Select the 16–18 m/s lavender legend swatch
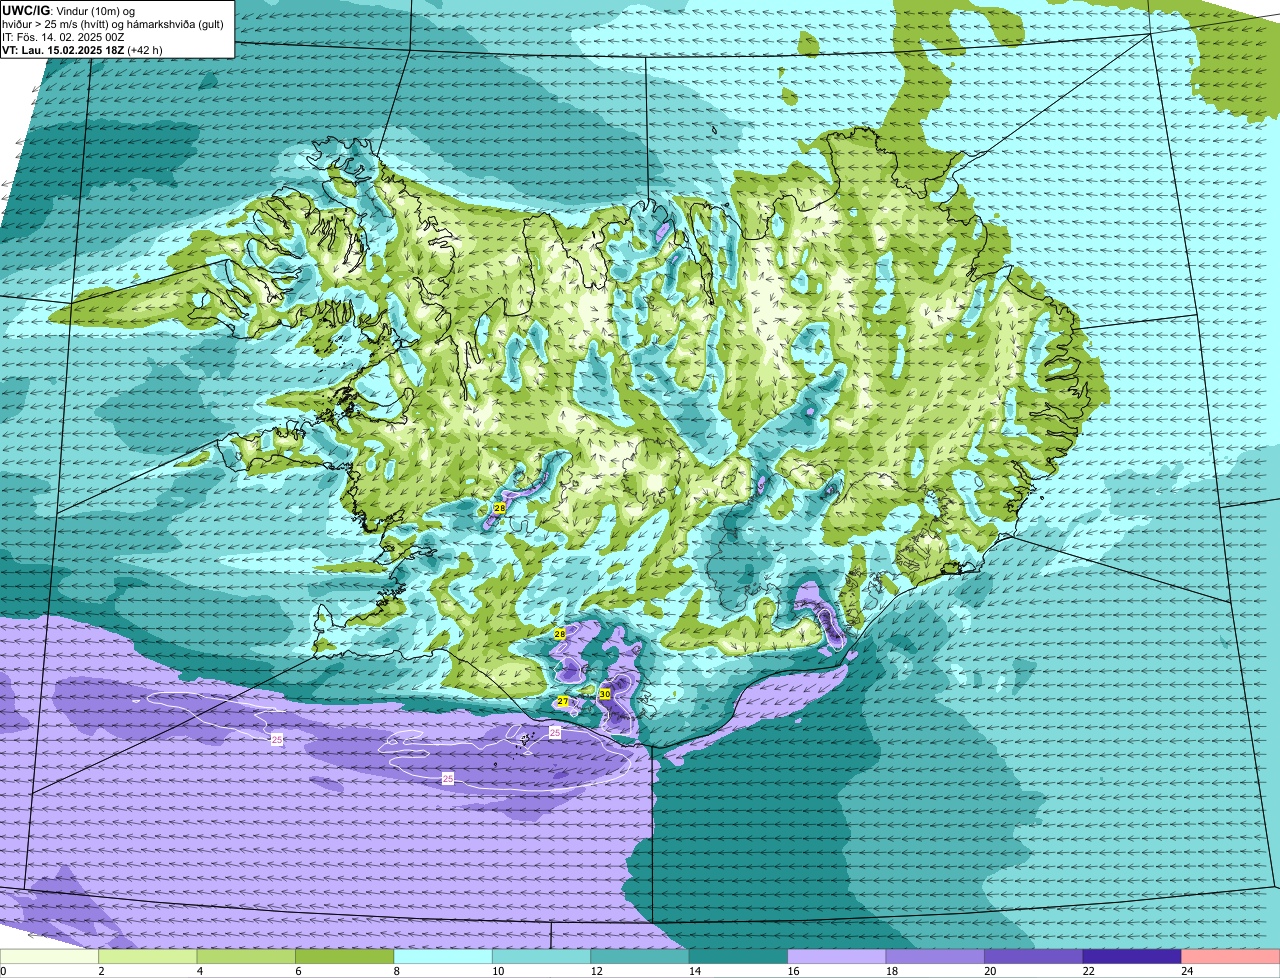 [837, 956]
